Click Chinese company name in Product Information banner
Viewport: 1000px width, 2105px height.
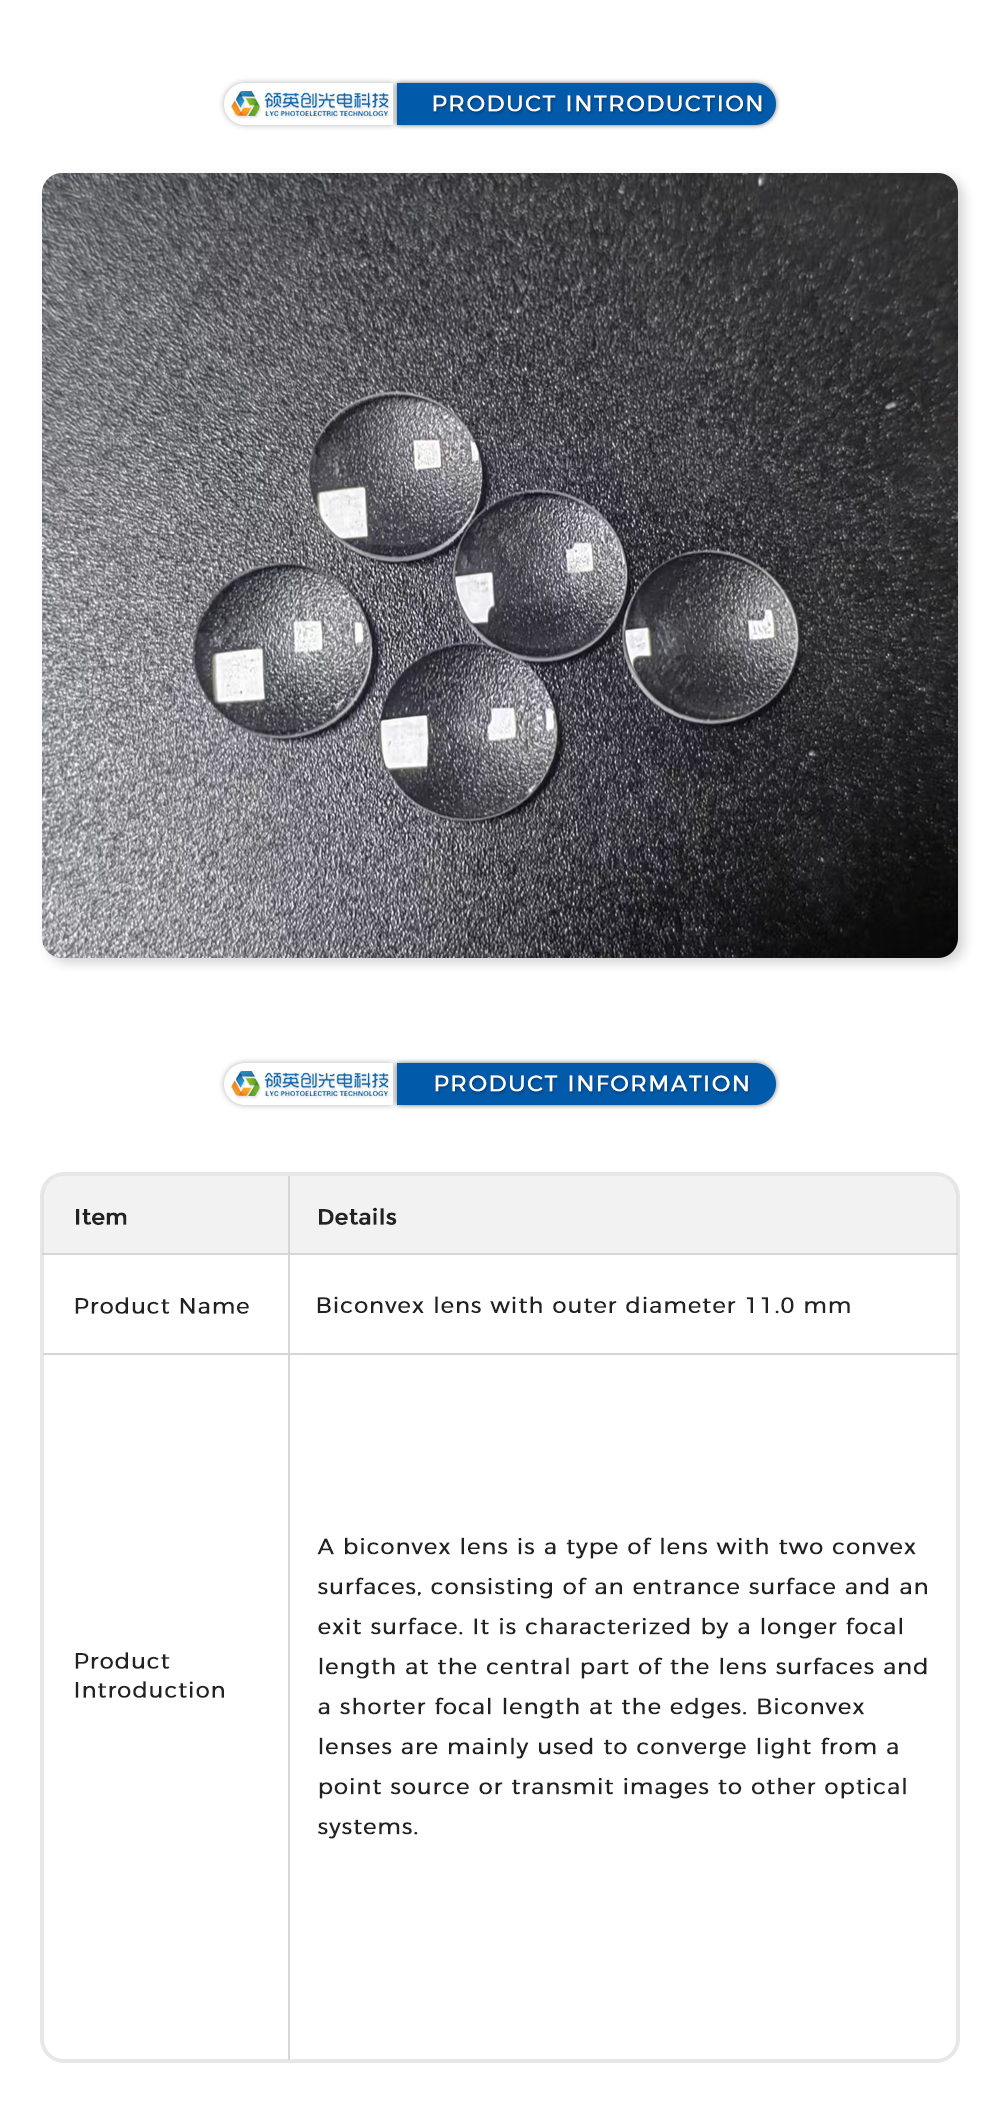[326, 1080]
